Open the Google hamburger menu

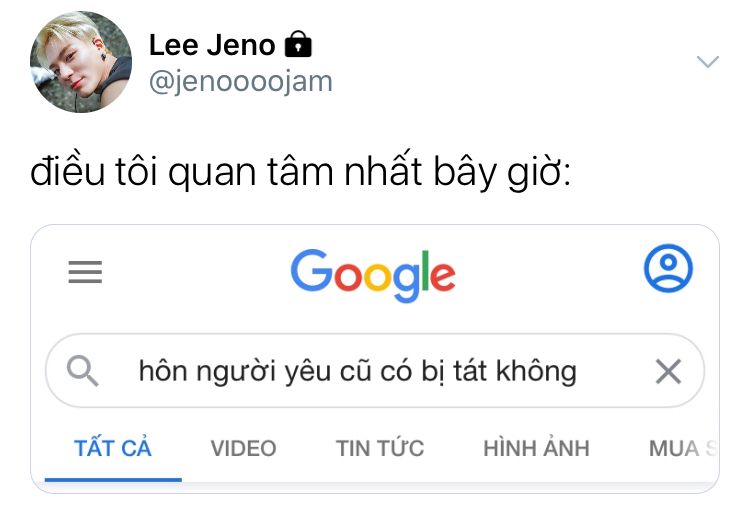(x=85, y=272)
